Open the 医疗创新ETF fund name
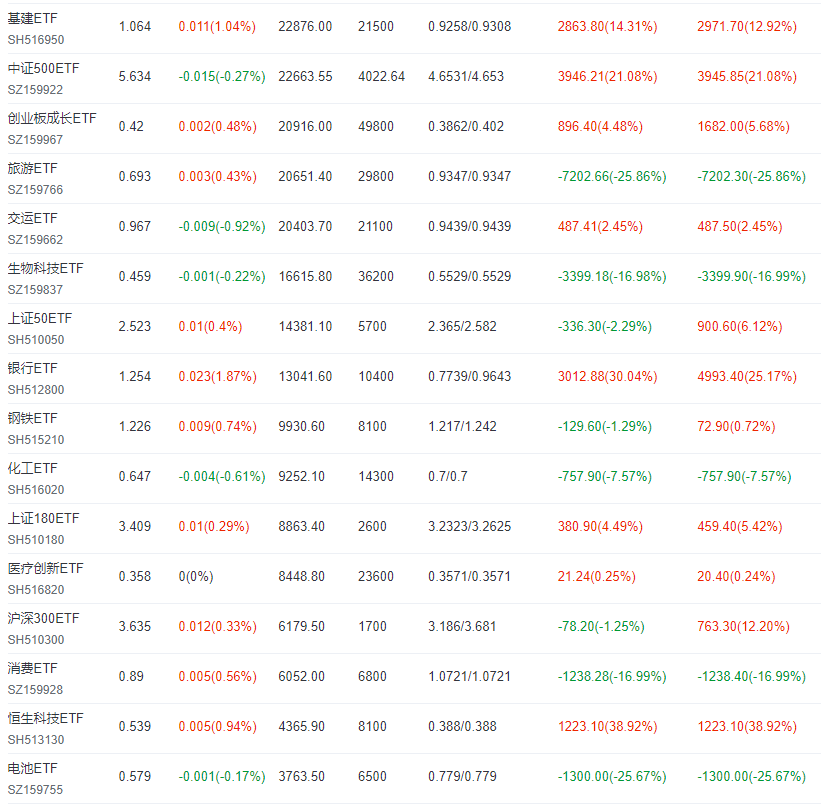821x804 pixels. click(46, 568)
